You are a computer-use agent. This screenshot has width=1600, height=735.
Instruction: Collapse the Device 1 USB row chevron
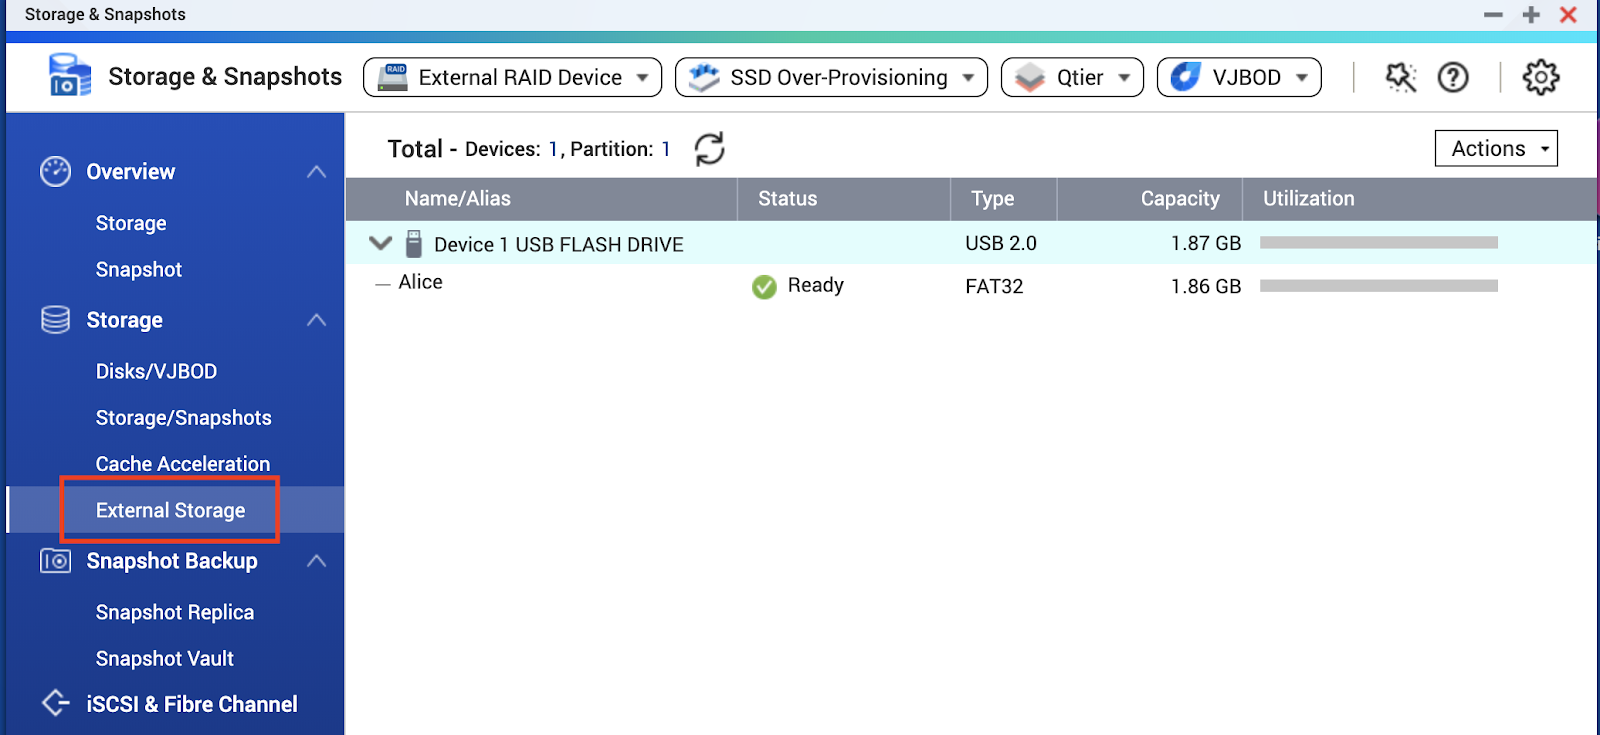[x=380, y=243]
